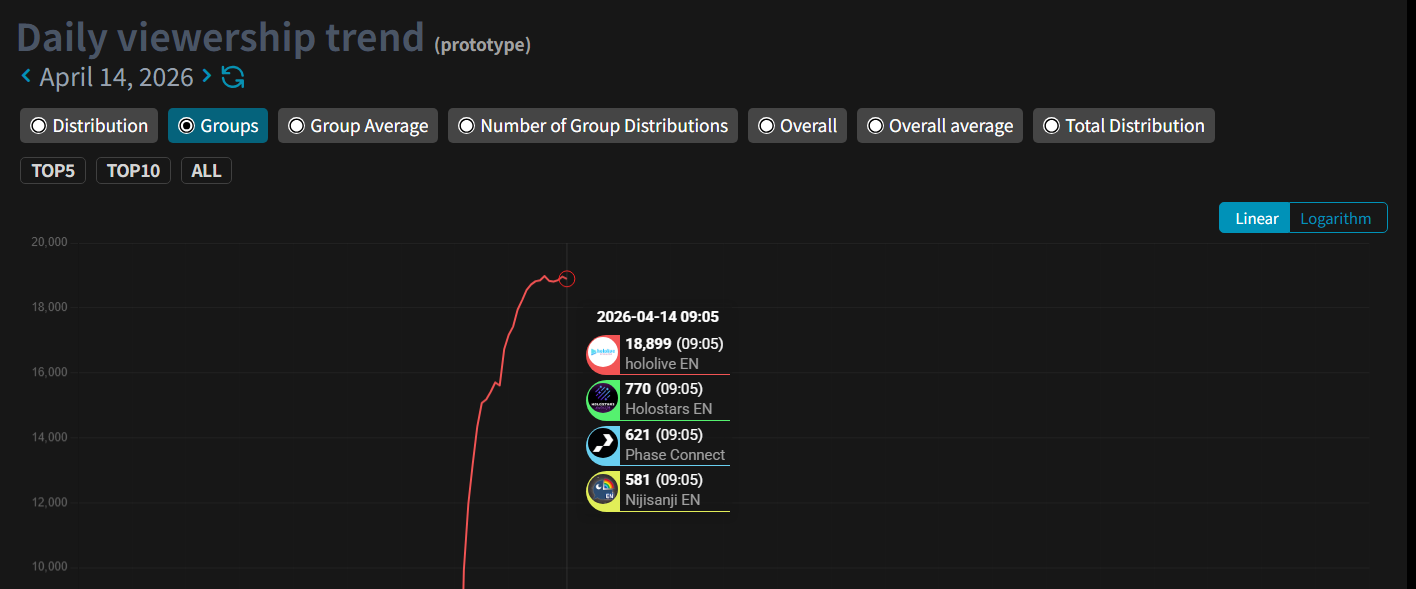Click the 581 Nijisanji EN value

(638, 480)
